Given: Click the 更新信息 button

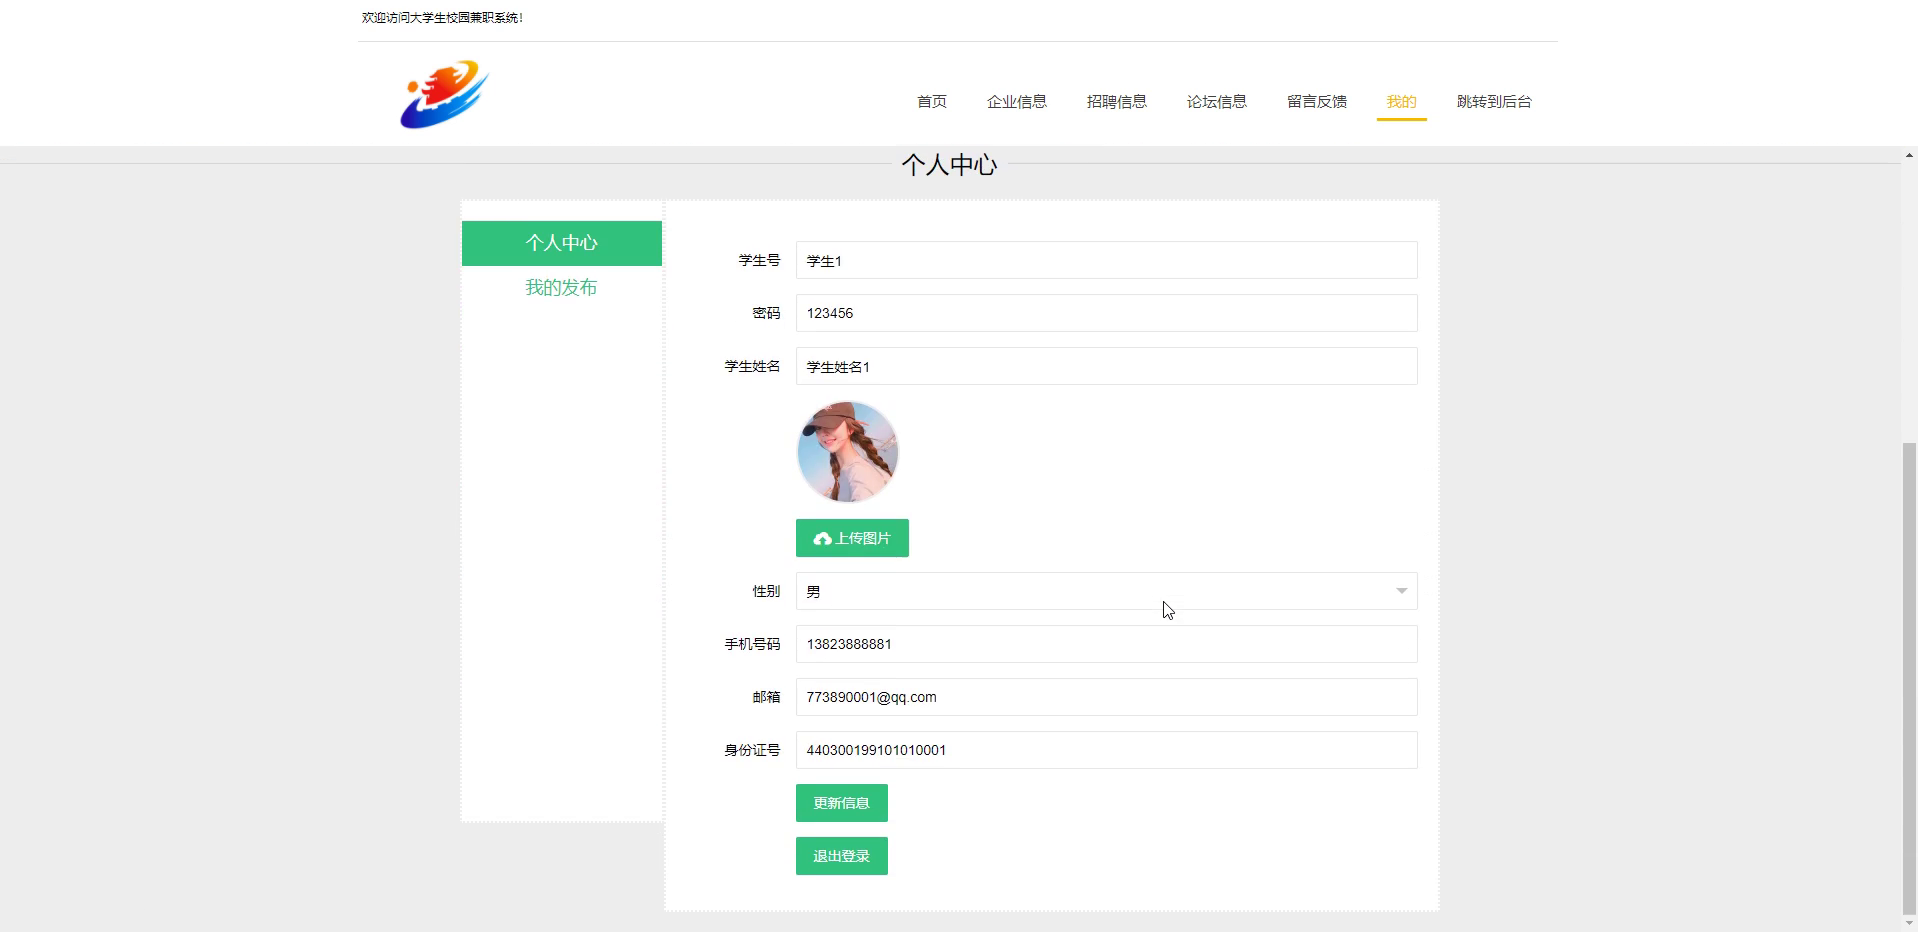Looking at the screenshot, I should click(x=842, y=803).
